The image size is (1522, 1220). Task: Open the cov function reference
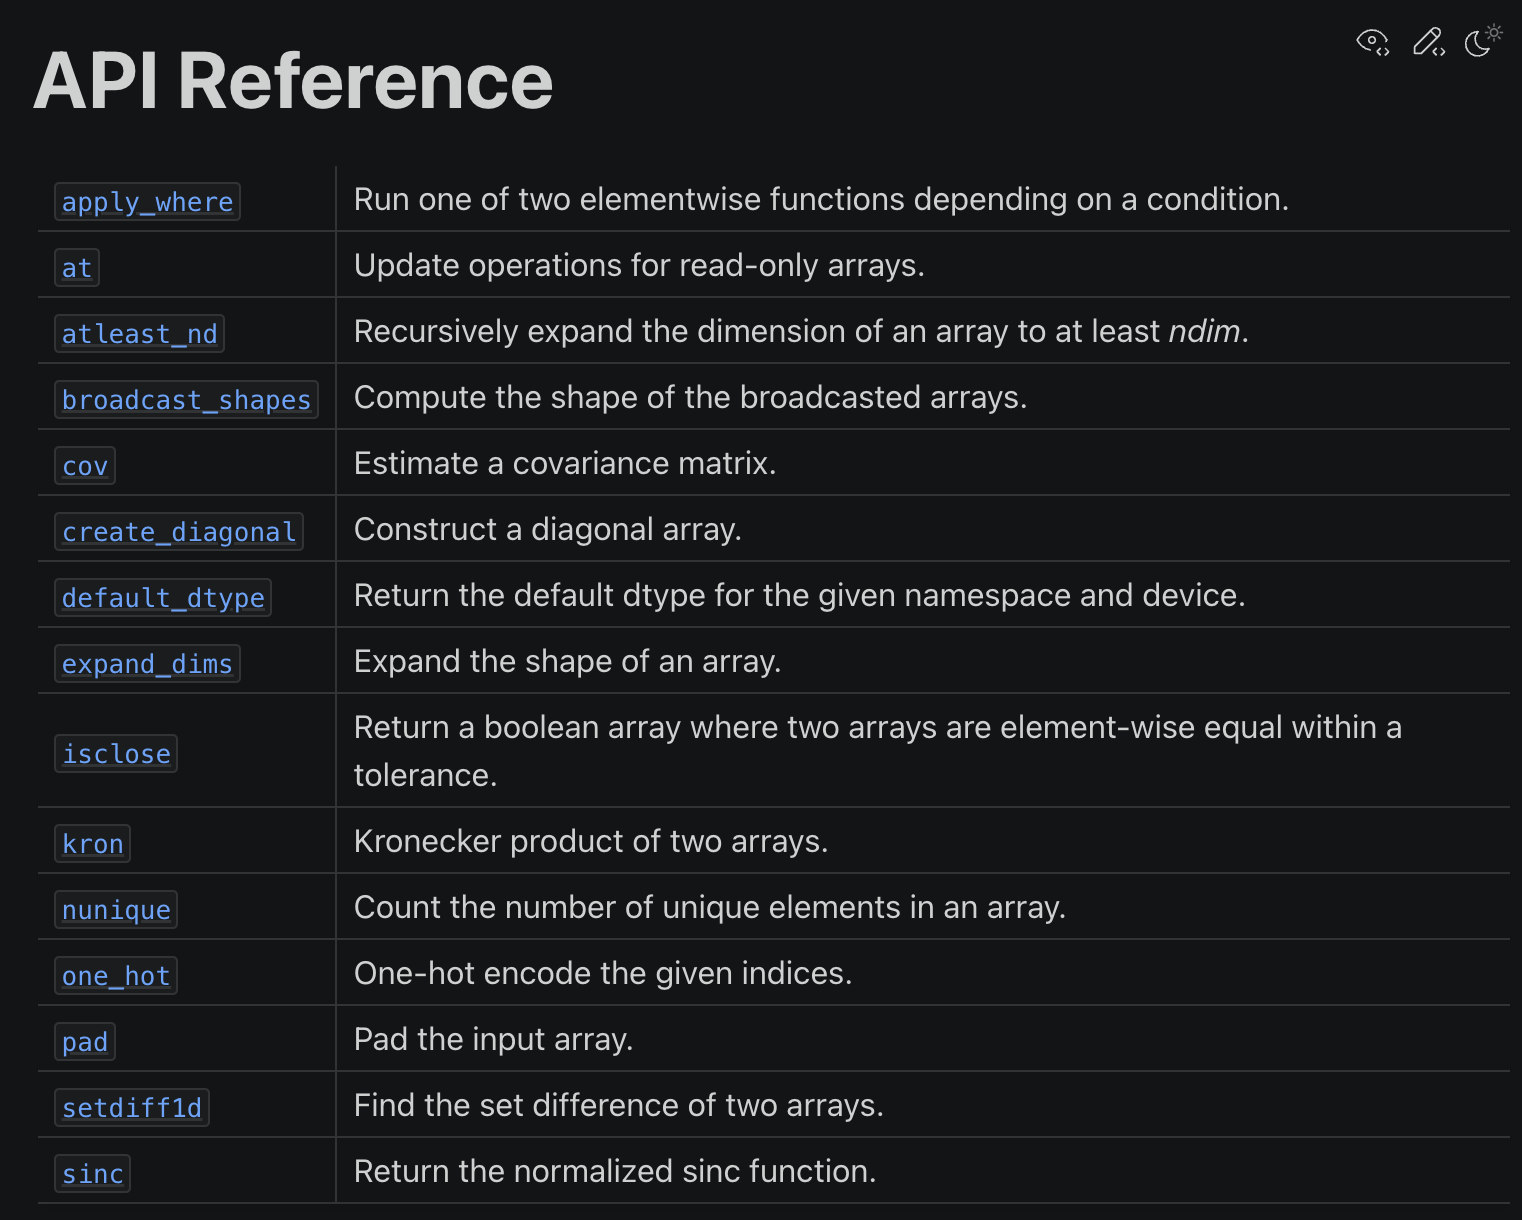click(x=85, y=466)
